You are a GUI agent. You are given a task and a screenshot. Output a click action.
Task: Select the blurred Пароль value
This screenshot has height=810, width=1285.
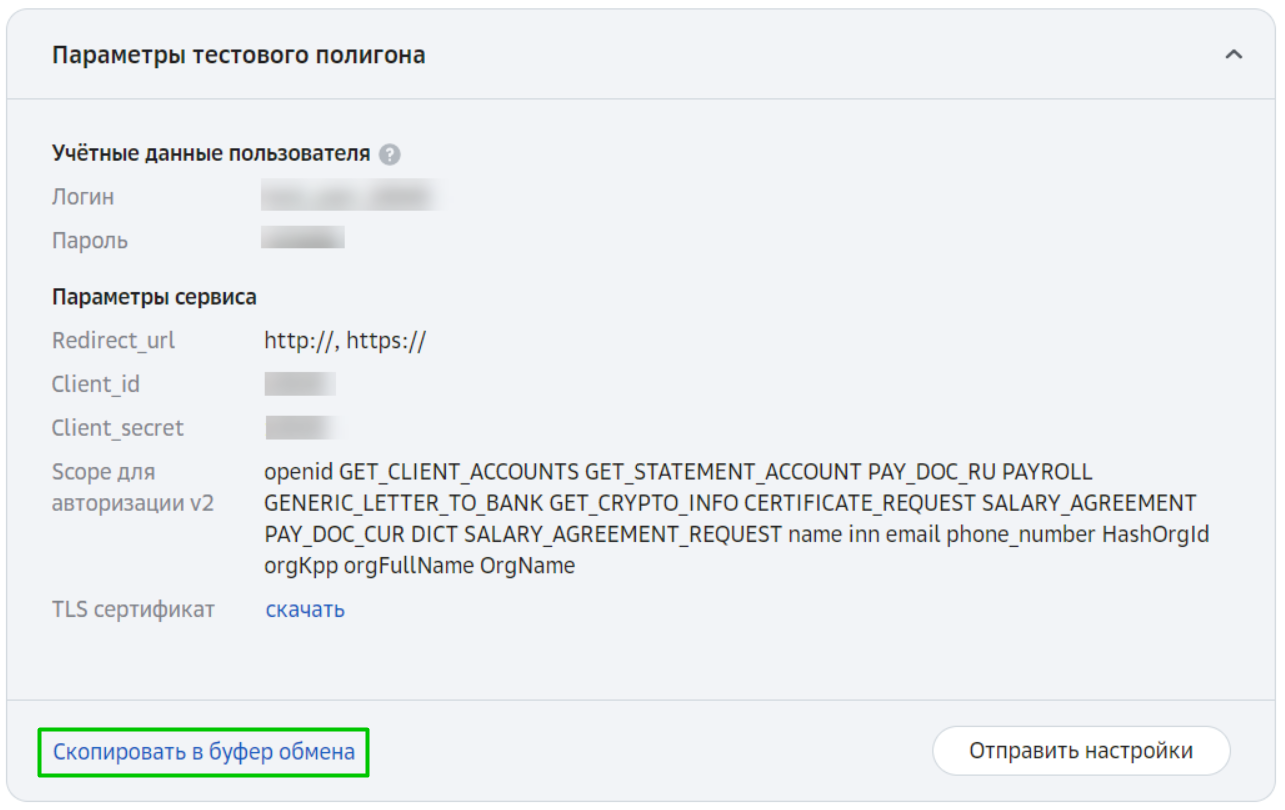pos(303,238)
